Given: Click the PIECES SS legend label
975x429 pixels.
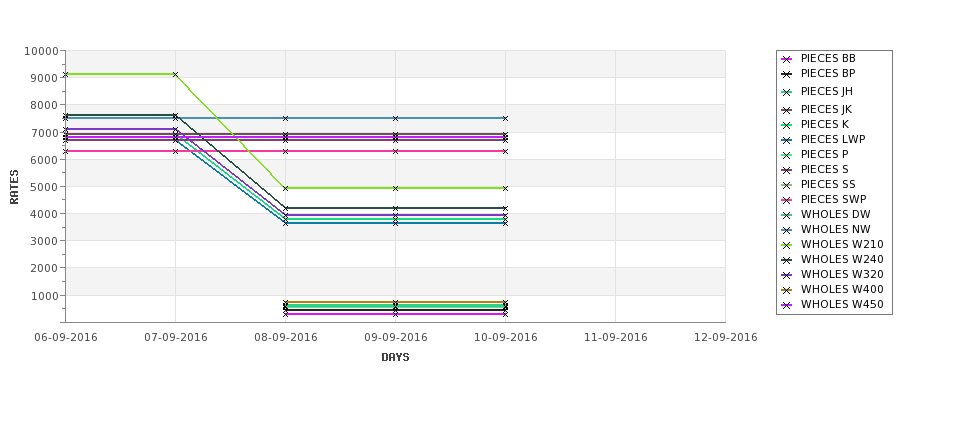Looking at the screenshot, I should click(828, 184).
